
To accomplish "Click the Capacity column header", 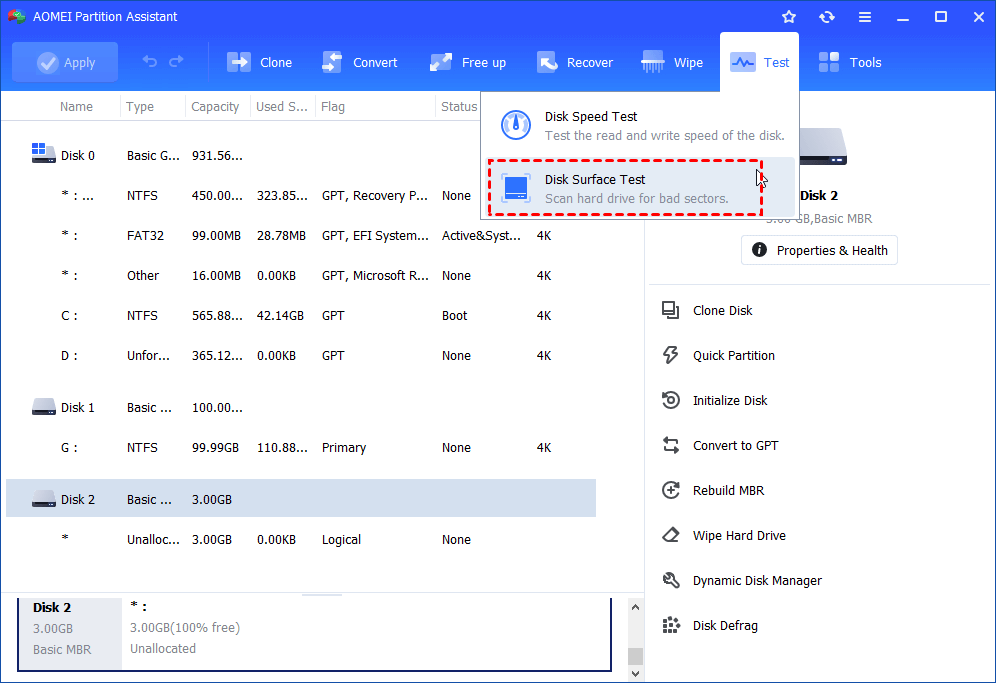I will coord(215,107).
